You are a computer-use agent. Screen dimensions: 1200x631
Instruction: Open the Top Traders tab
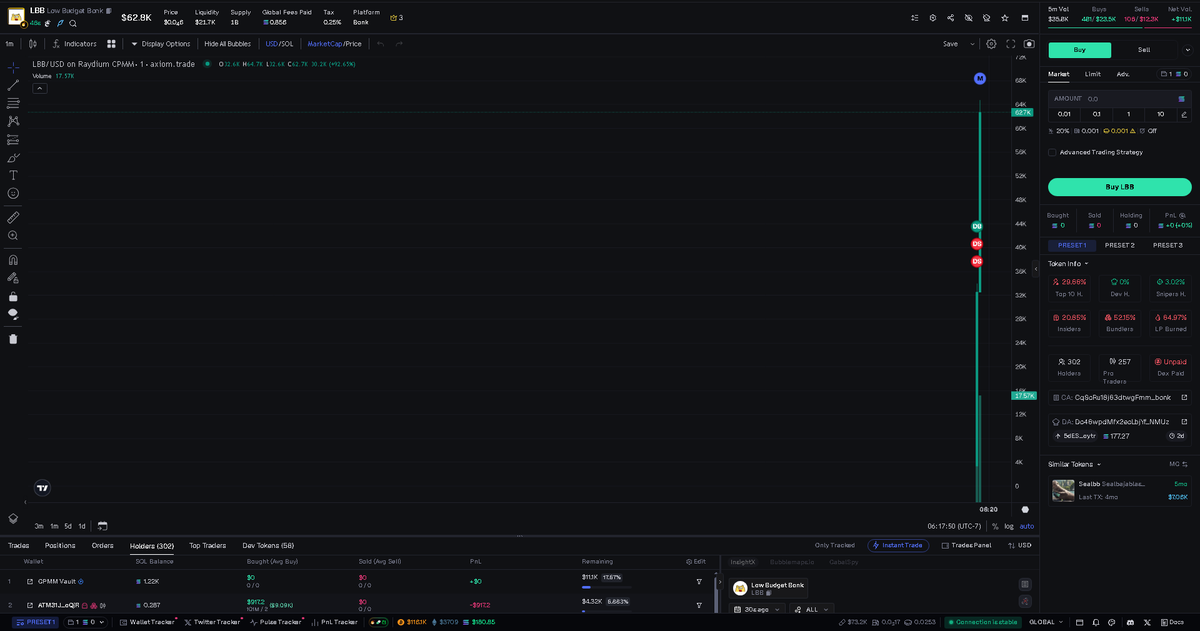[x=207, y=546]
